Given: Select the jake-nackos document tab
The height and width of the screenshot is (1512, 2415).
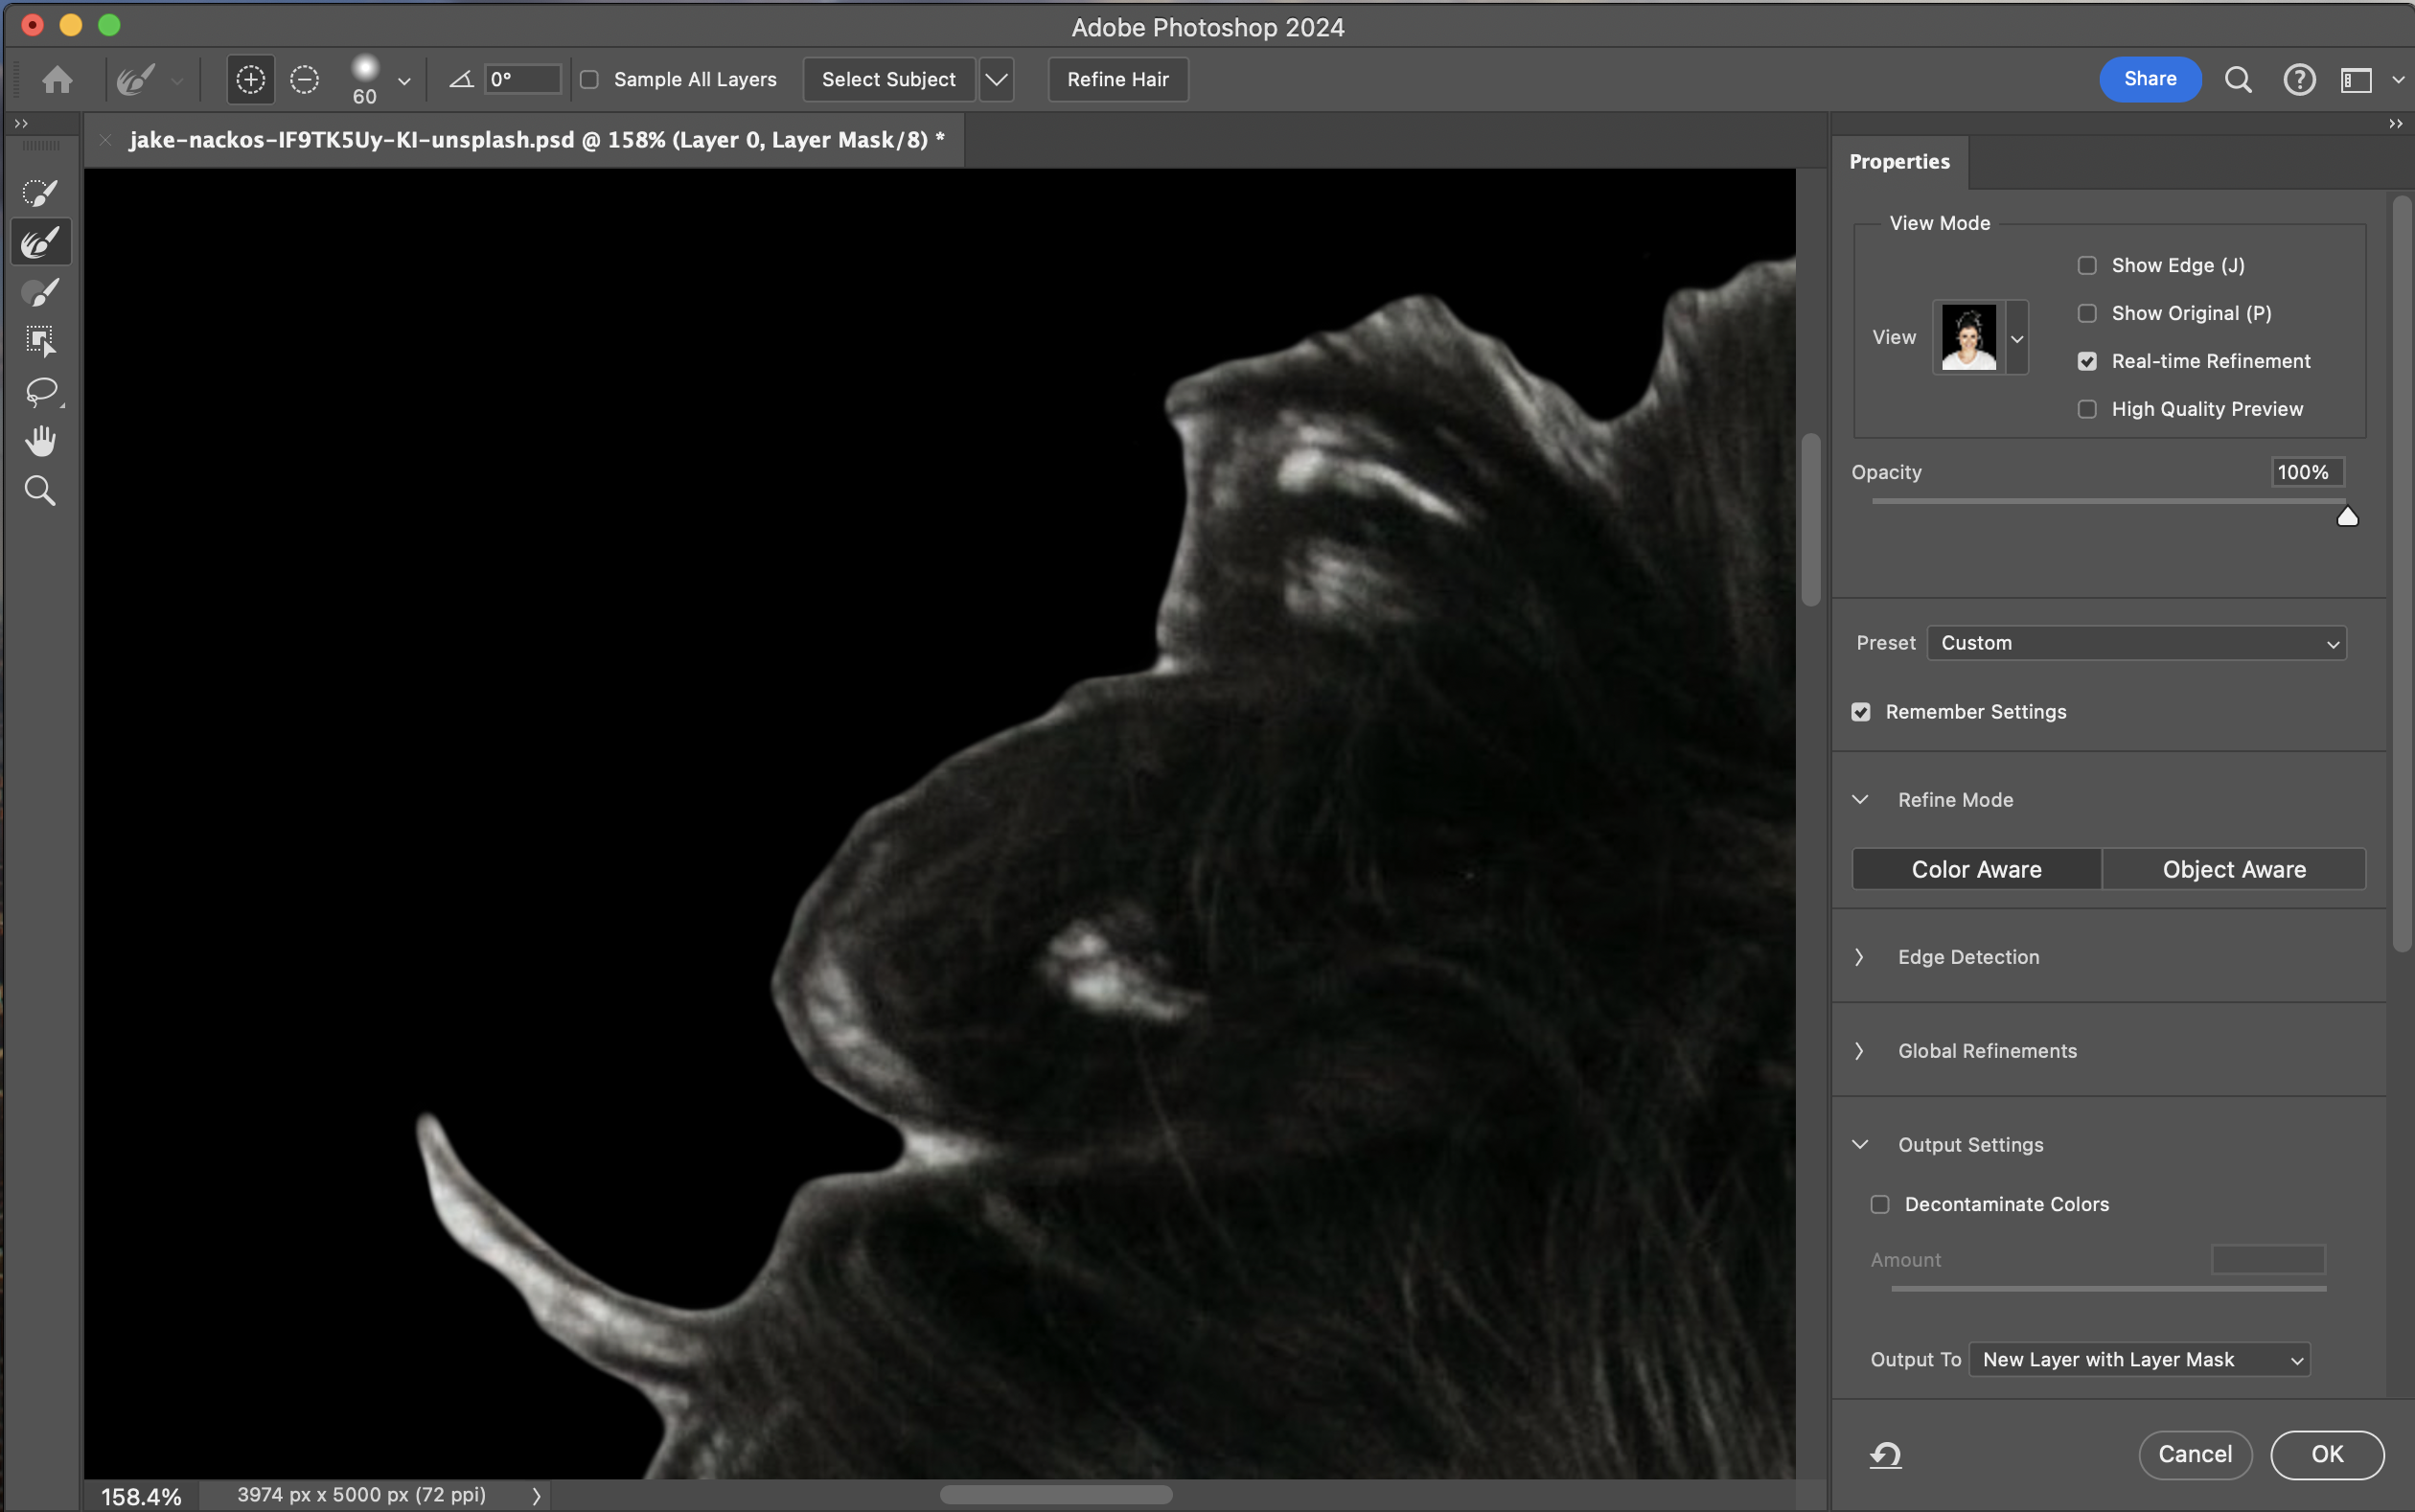Looking at the screenshot, I should click(536, 140).
